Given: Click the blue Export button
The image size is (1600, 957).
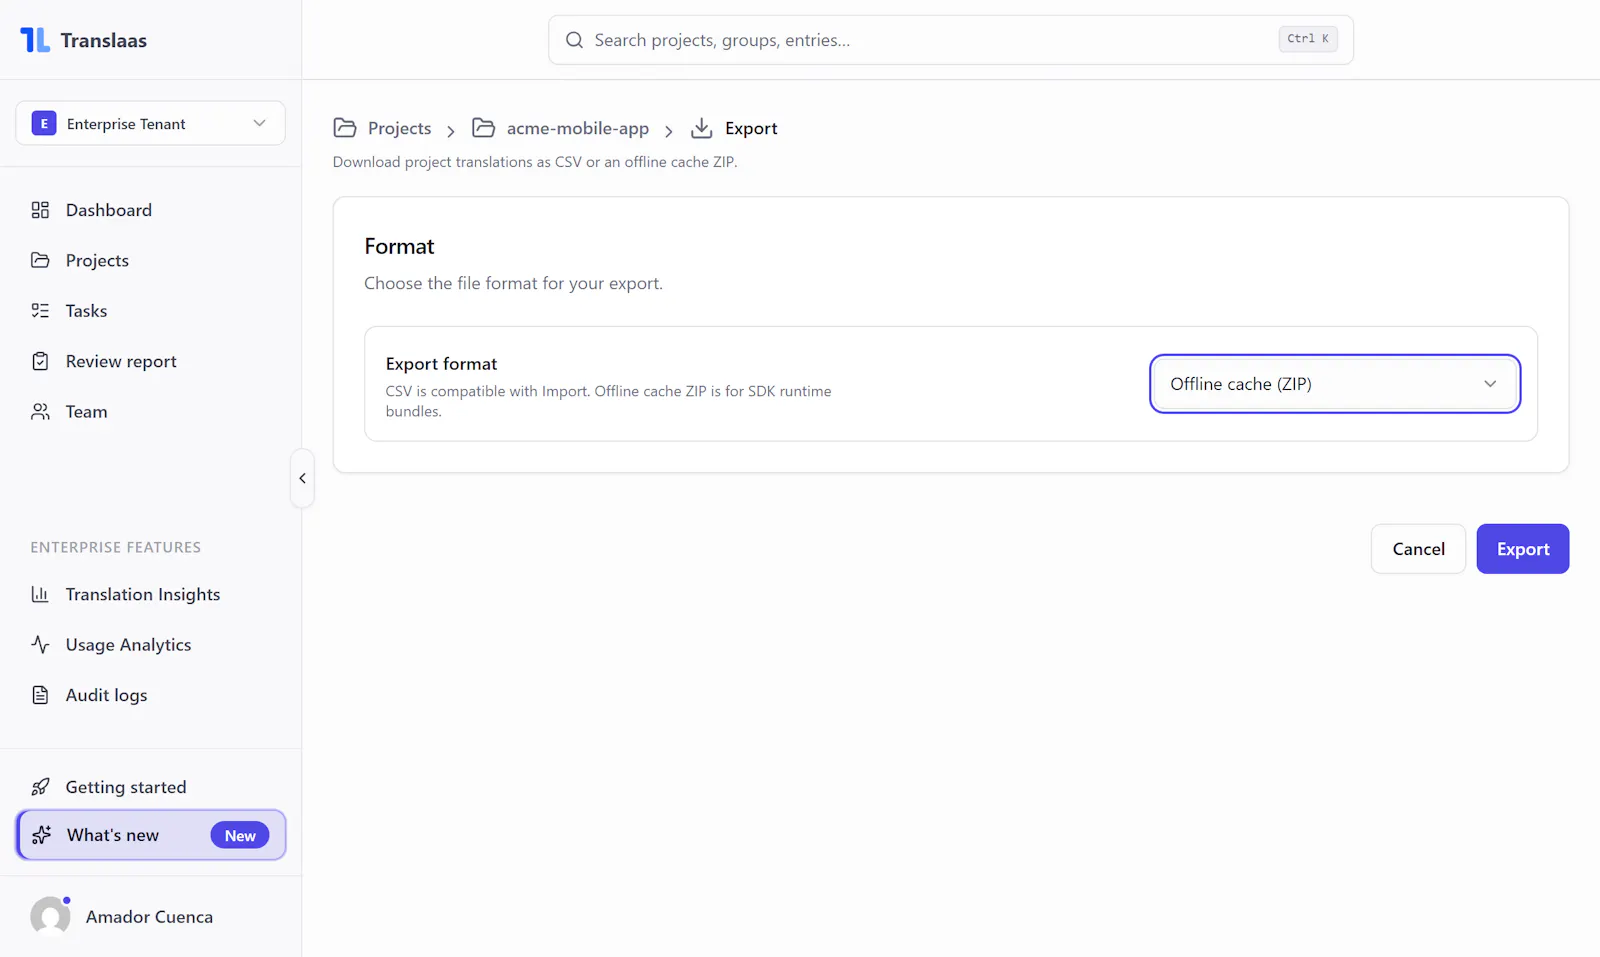Looking at the screenshot, I should tap(1523, 549).
